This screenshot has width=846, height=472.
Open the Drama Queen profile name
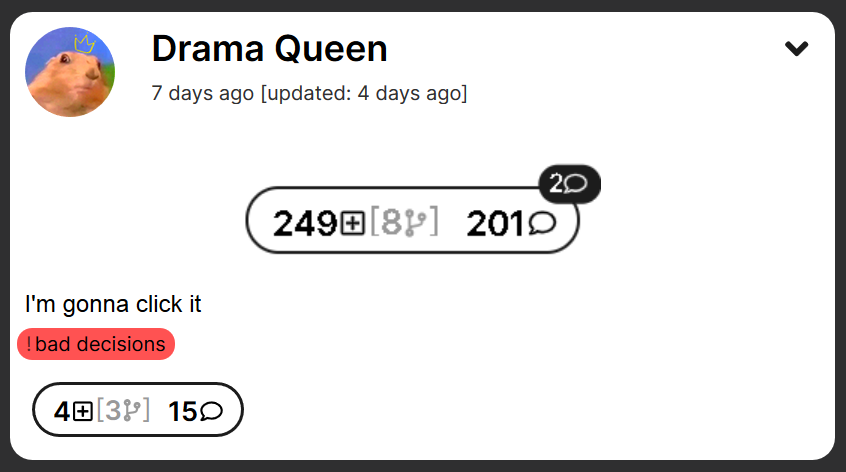tap(269, 49)
